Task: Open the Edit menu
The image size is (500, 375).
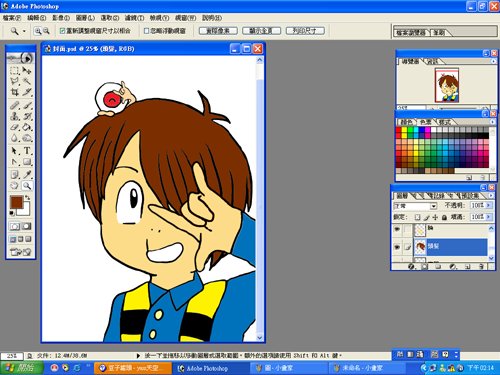Action: (36, 18)
